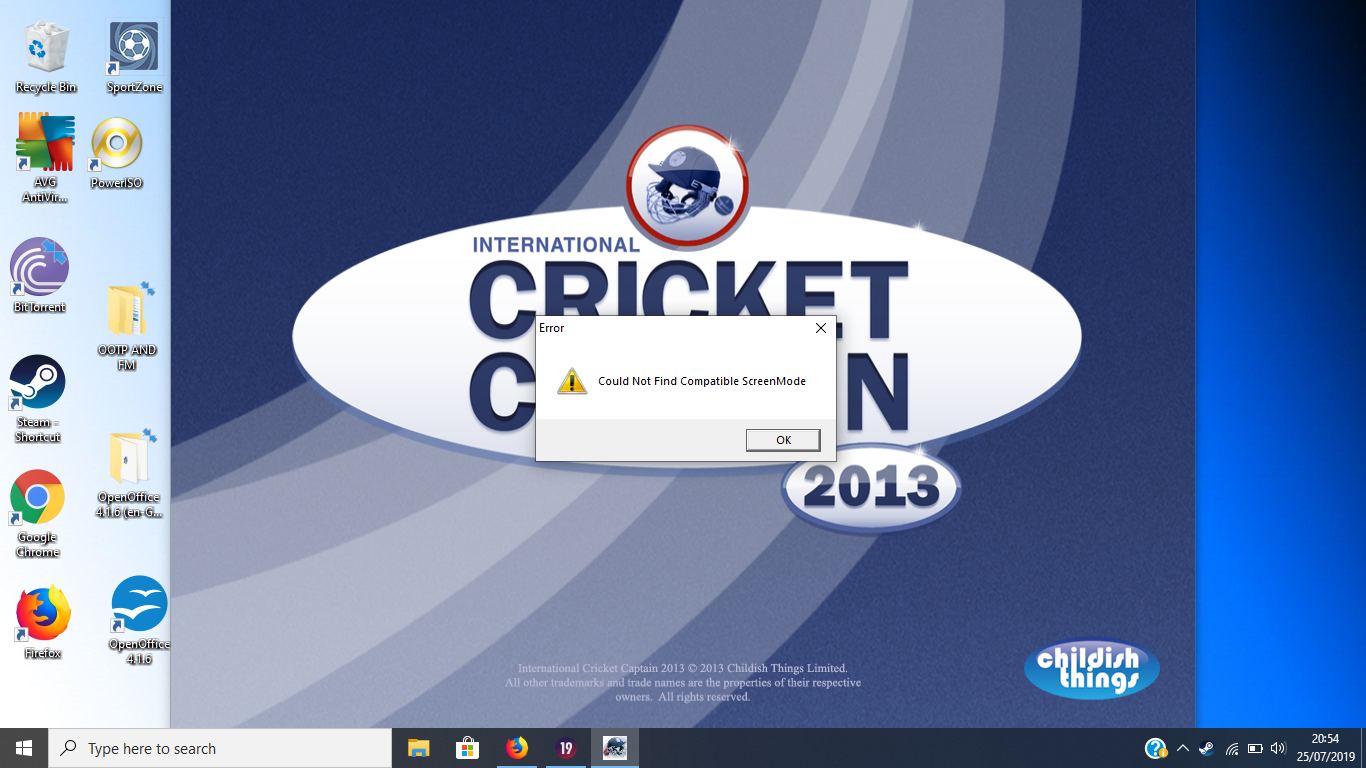Select the SportZone desktop shortcut
The image size is (1366, 768).
[134, 59]
